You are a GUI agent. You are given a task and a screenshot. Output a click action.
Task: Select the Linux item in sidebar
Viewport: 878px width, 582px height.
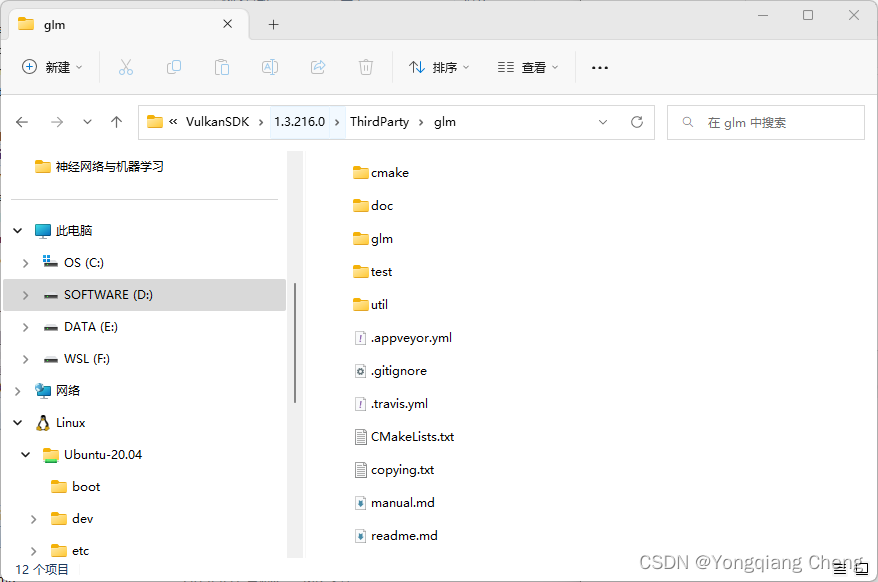point(60,423)
